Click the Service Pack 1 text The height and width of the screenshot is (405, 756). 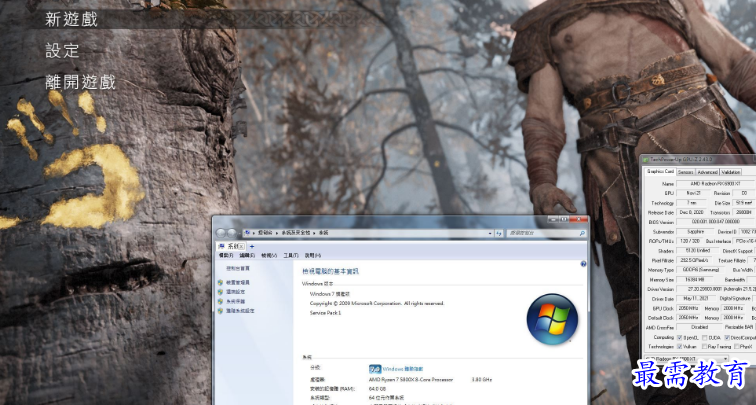click(325, 313)
